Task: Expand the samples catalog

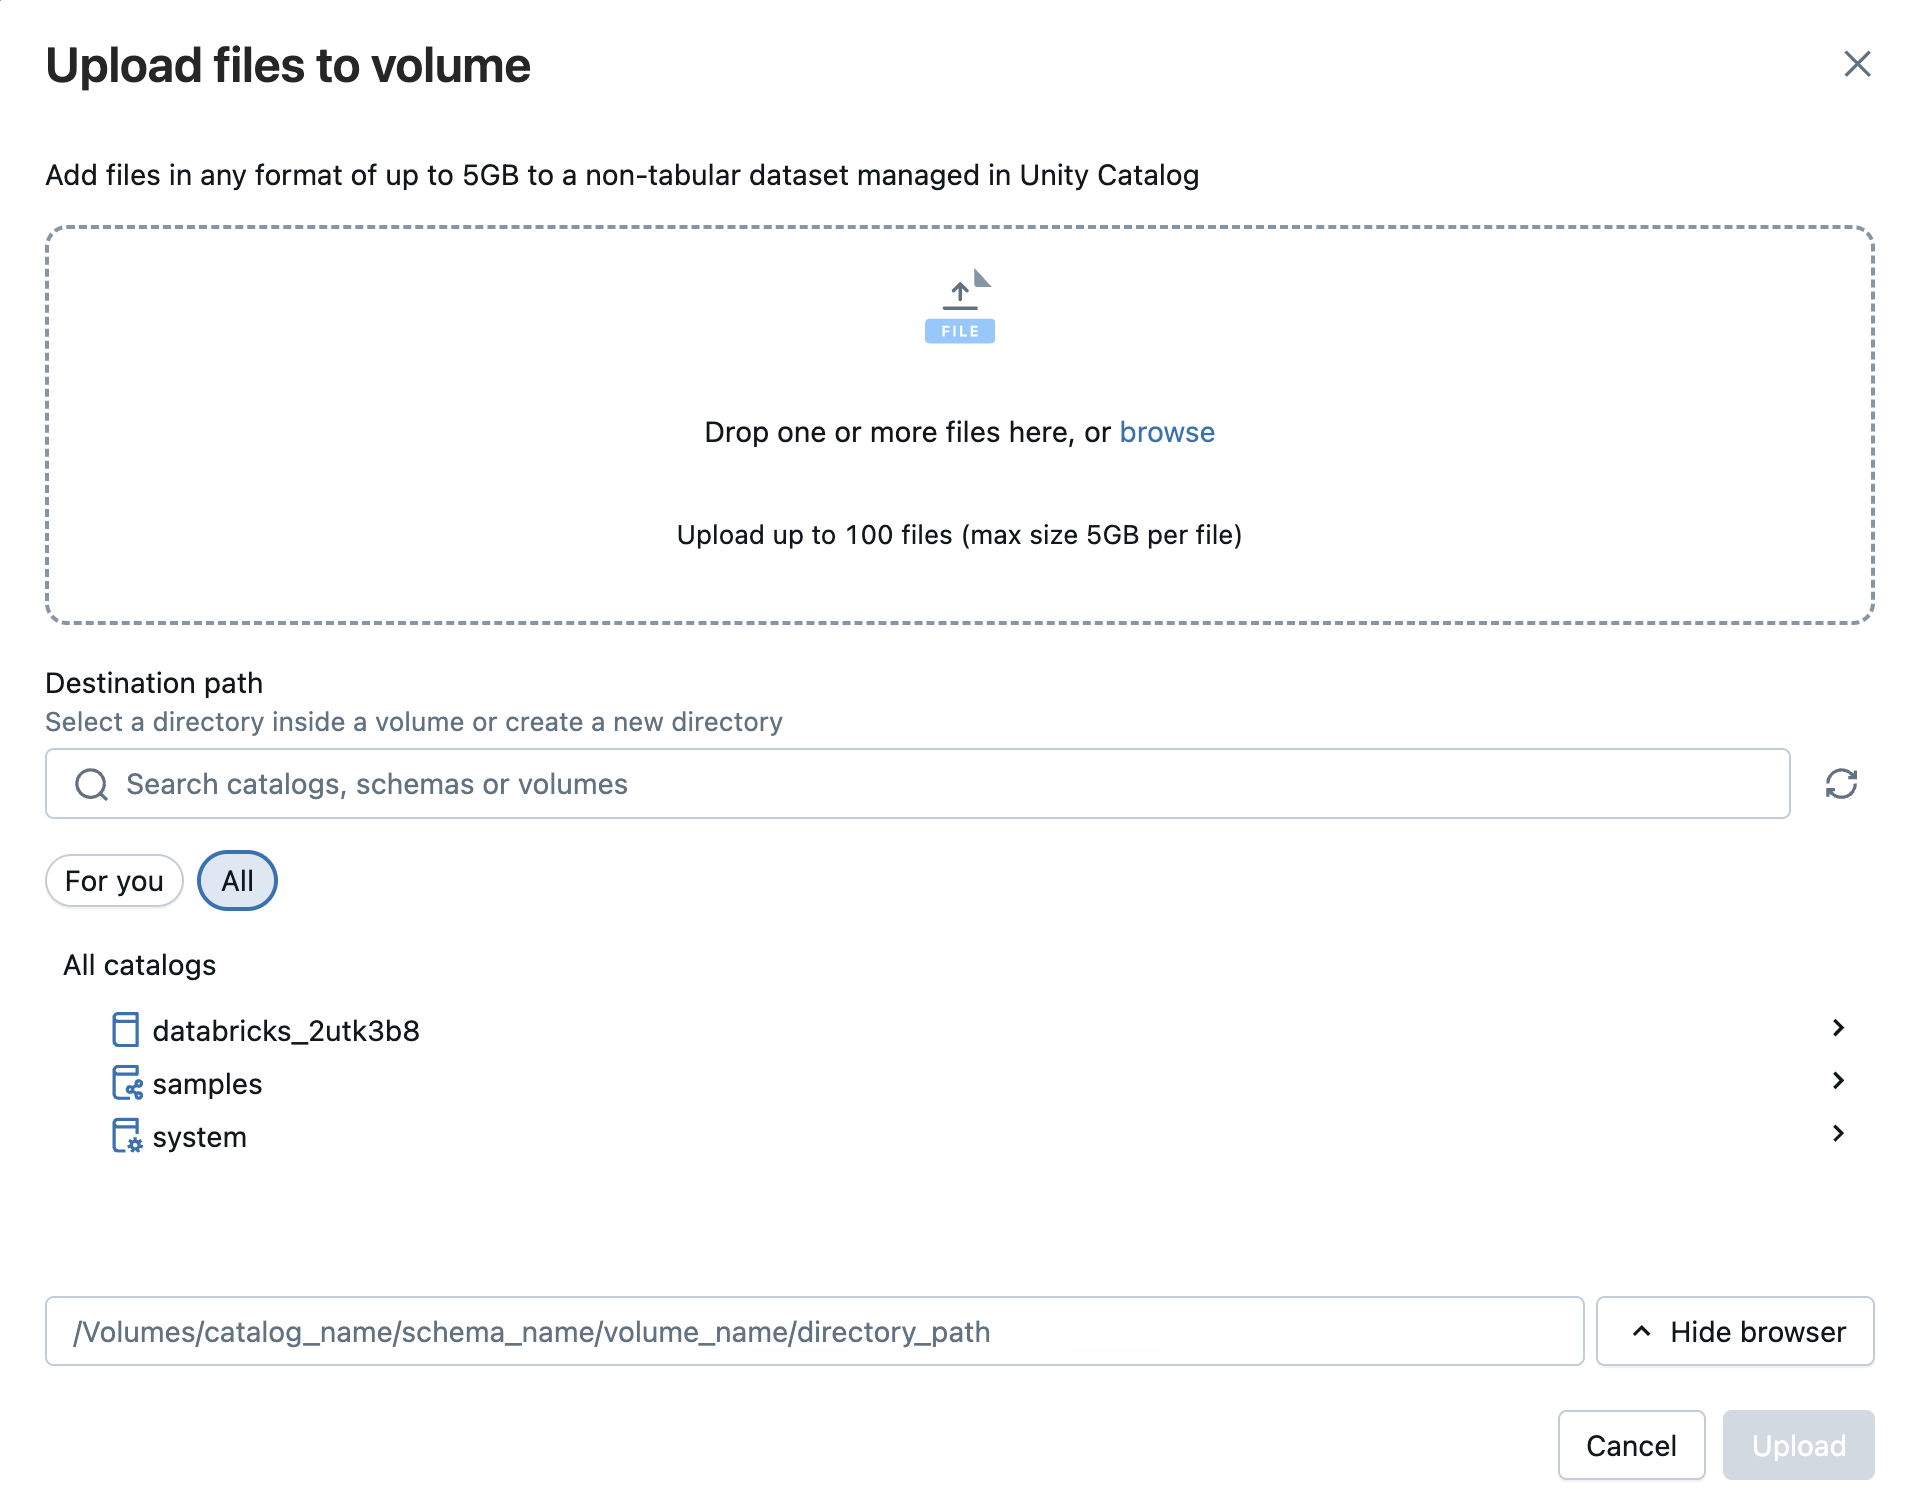Action: 1838,1081
